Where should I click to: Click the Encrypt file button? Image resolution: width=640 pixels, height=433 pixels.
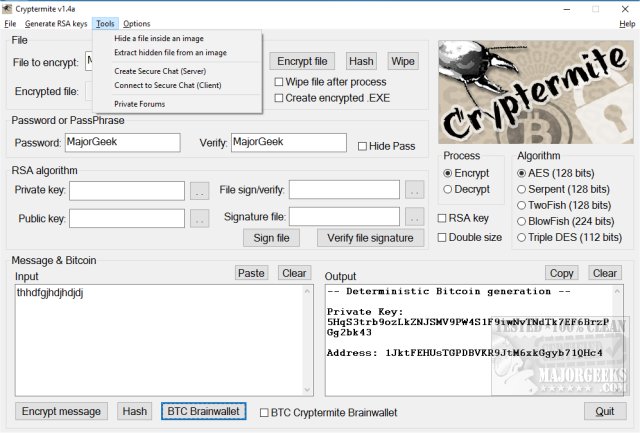click(x=302, y=61)
